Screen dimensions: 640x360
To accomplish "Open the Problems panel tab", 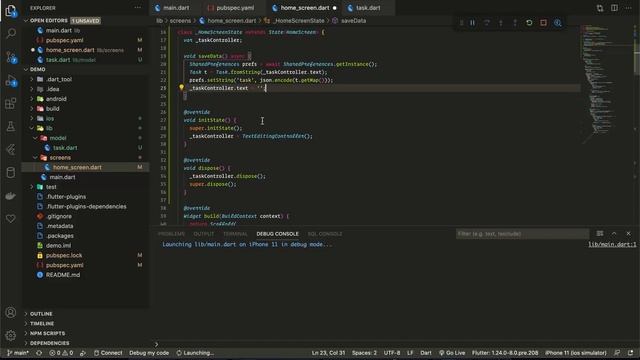I will tap(171, 234).
